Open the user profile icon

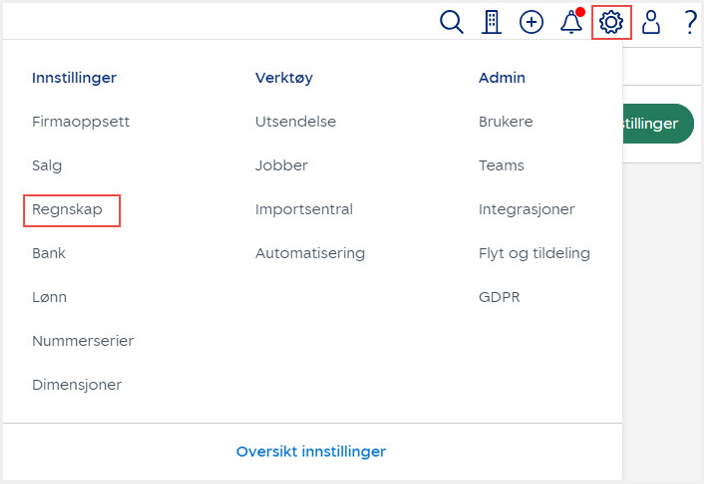(x=651, y=22)
